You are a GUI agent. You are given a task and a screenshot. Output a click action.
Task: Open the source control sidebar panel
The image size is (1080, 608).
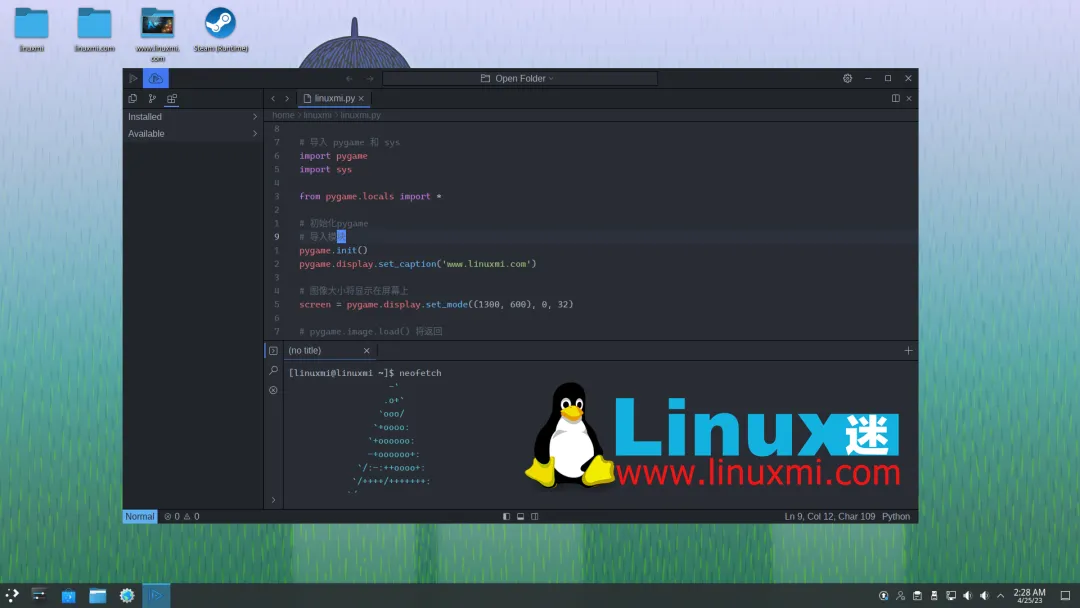coord(152,98)
